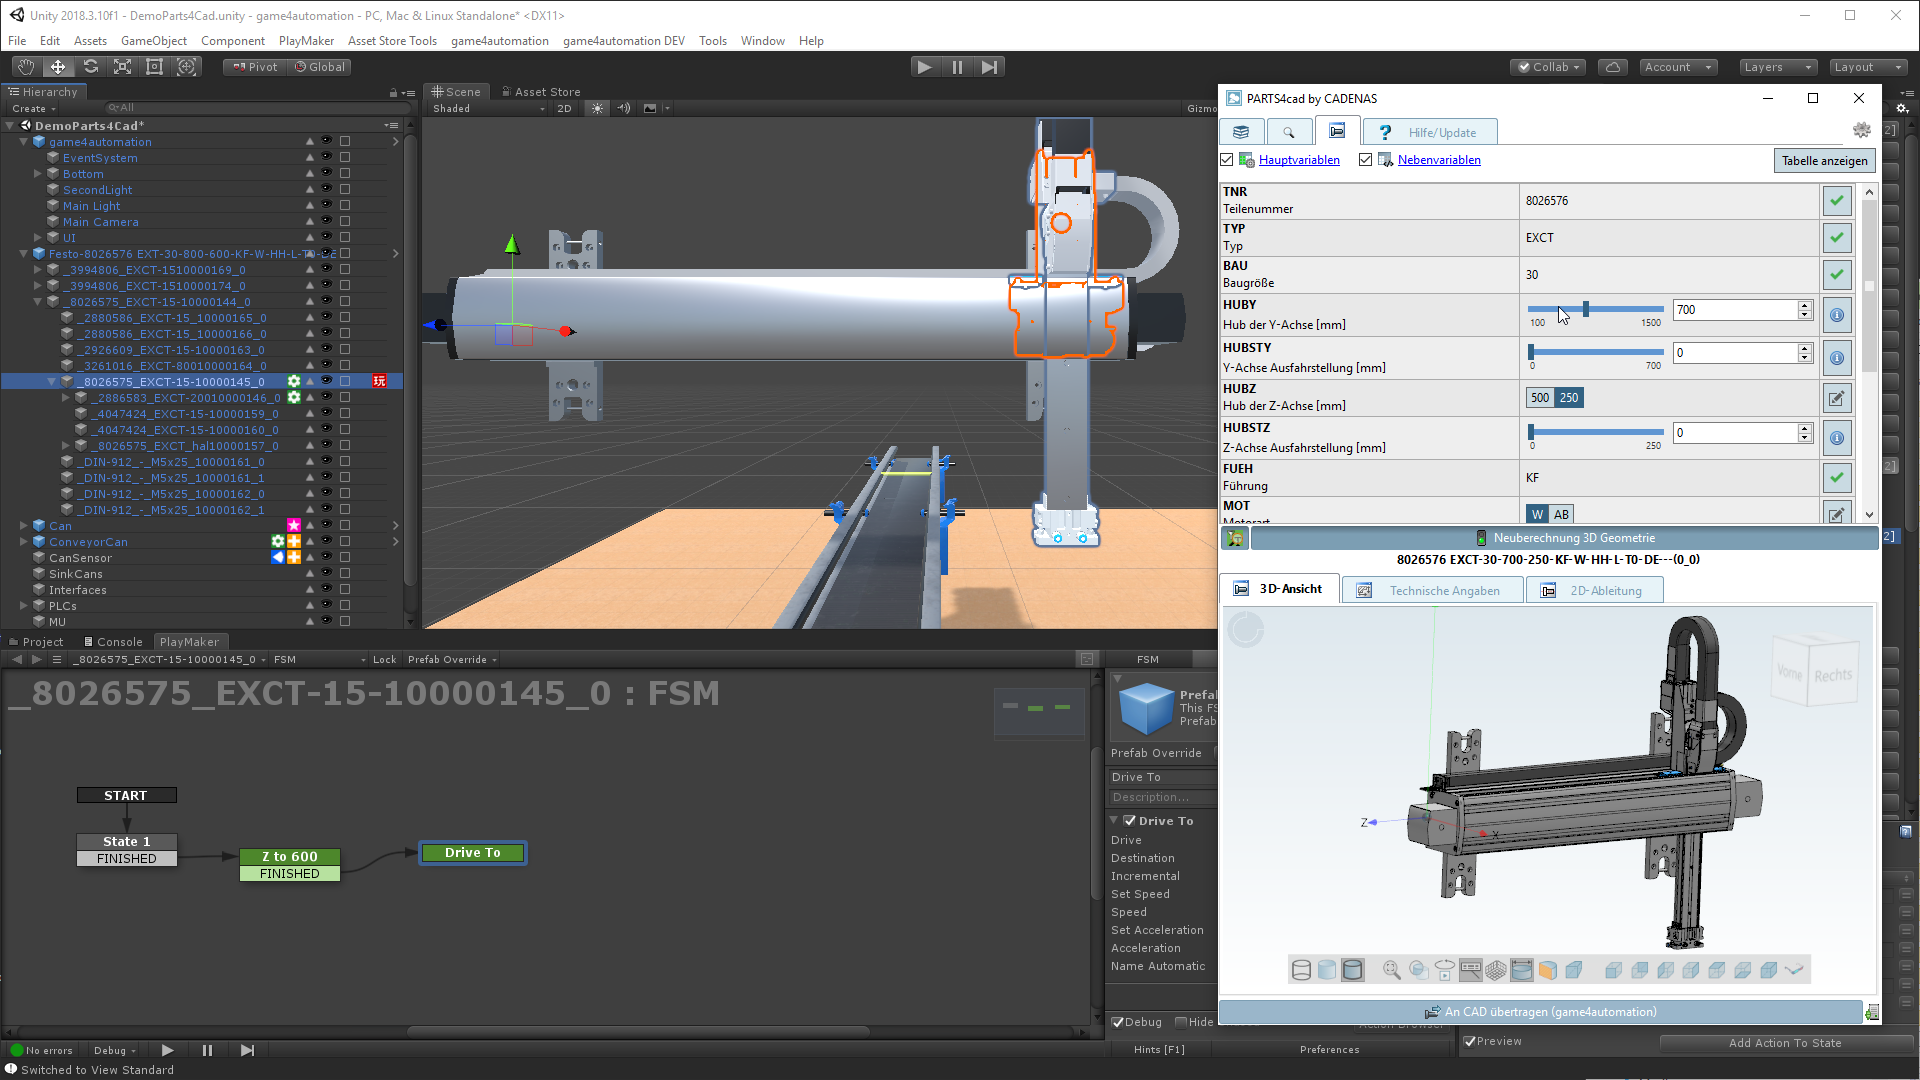Toggle the Nebenvariablen checkbox
This screenshot has height=1080, width=1920.
point(1366,160)
